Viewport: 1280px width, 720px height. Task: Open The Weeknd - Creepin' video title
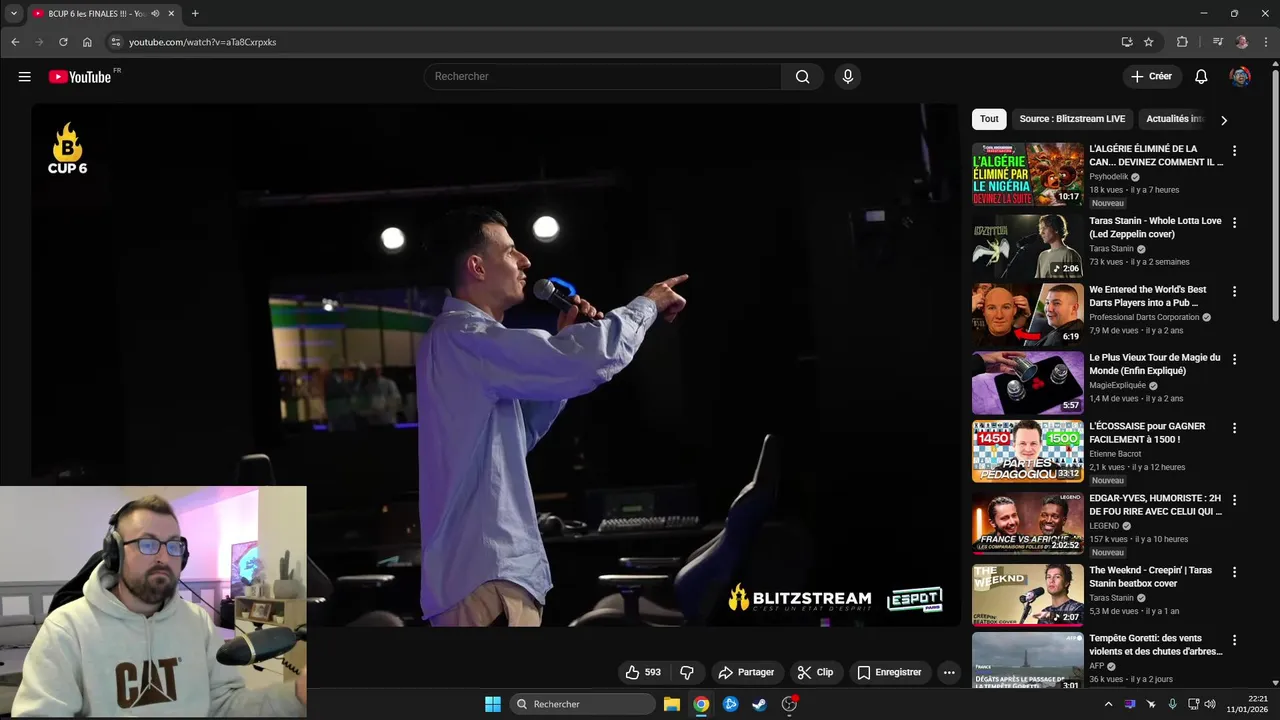click(1150, 577)
